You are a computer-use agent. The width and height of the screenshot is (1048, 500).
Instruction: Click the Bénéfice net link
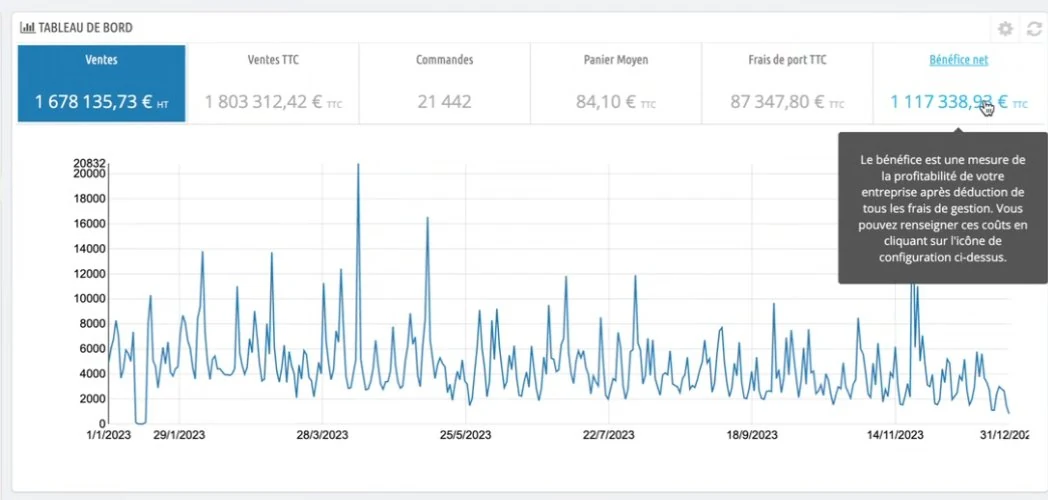tap(958, 59)
